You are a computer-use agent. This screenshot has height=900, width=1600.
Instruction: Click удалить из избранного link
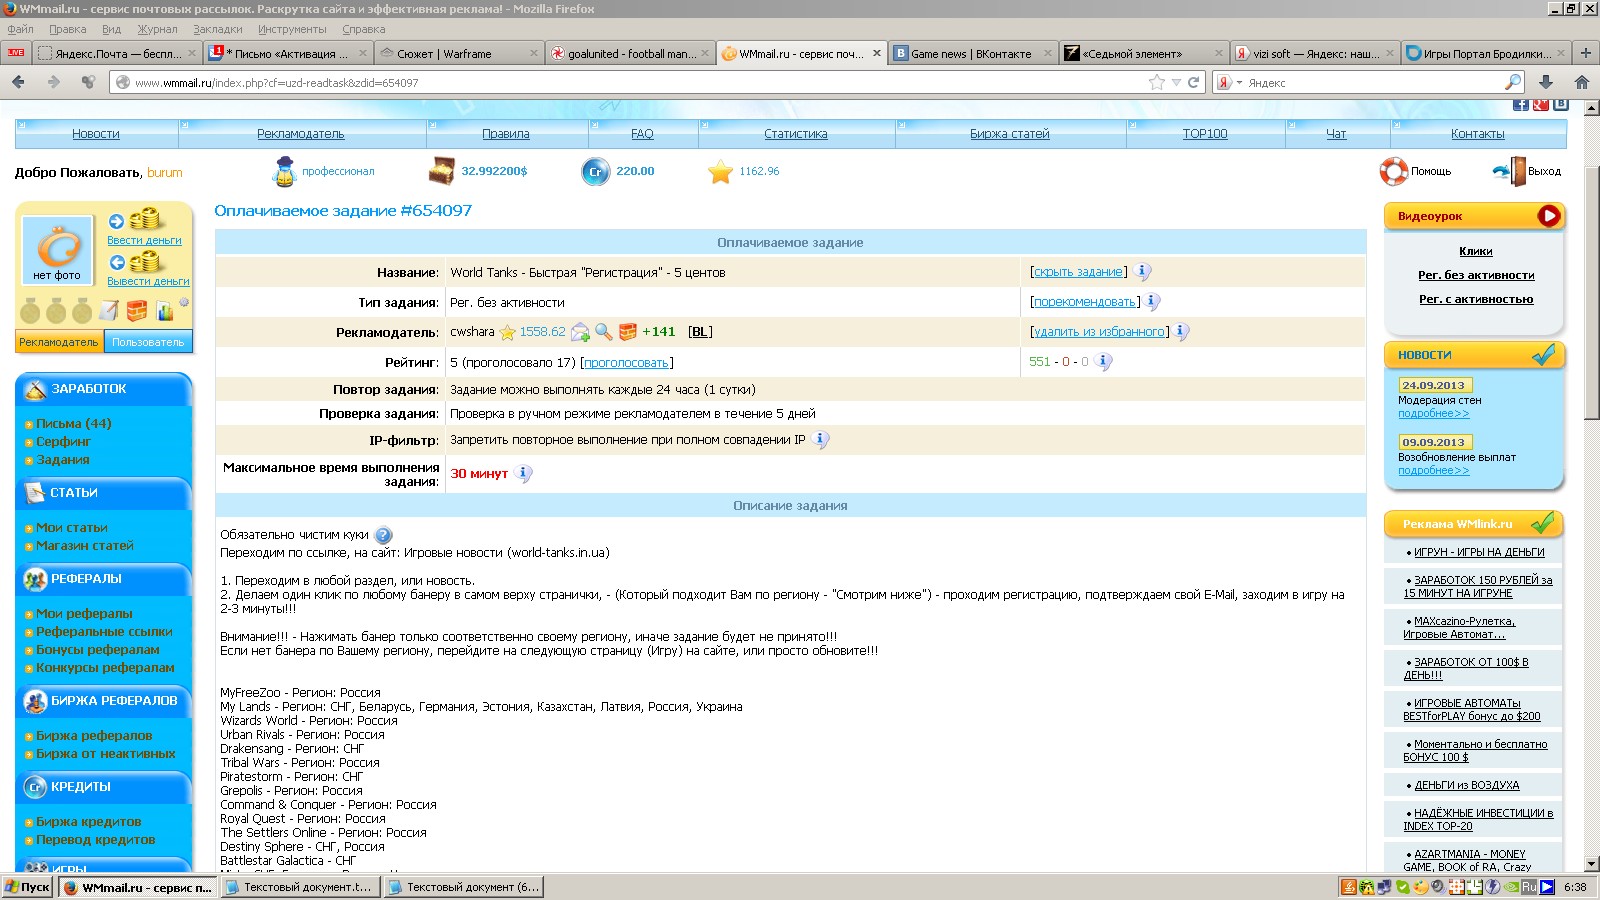click(1099, 332)
